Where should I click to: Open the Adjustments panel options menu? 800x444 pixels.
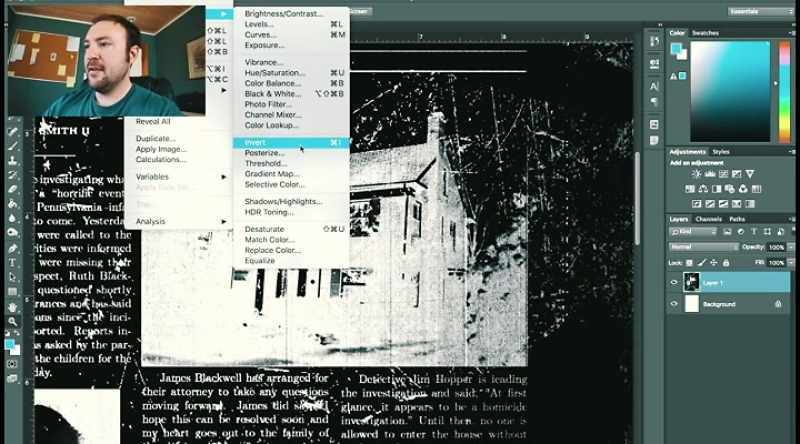pyautogui.click(x=791, y=152)
